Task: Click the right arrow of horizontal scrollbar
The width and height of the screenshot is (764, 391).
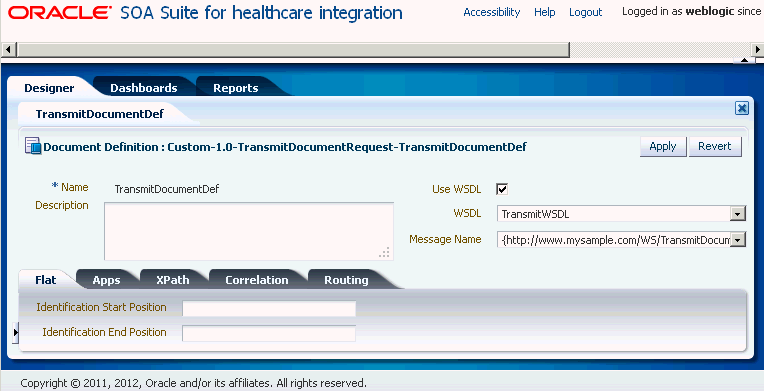Action: click(757, 50)
